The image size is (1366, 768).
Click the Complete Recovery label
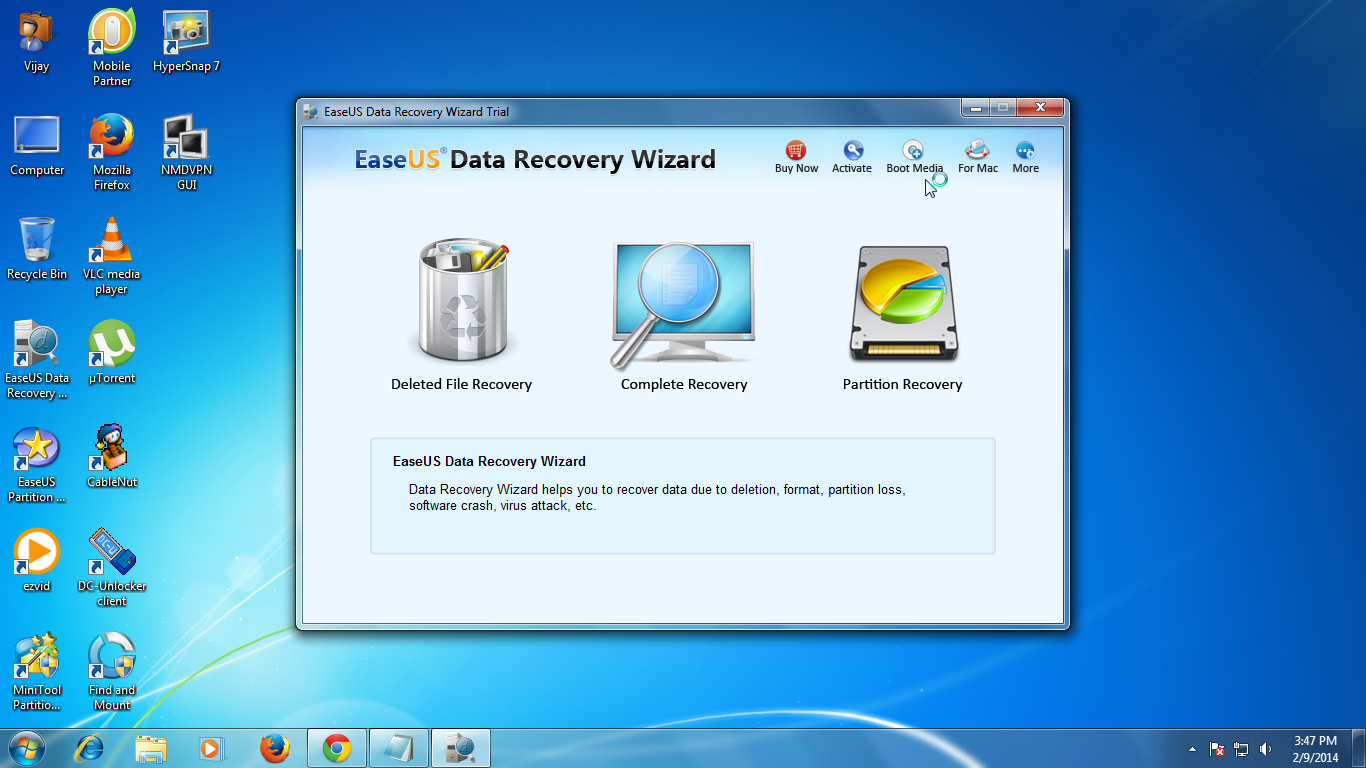(684, 384)
